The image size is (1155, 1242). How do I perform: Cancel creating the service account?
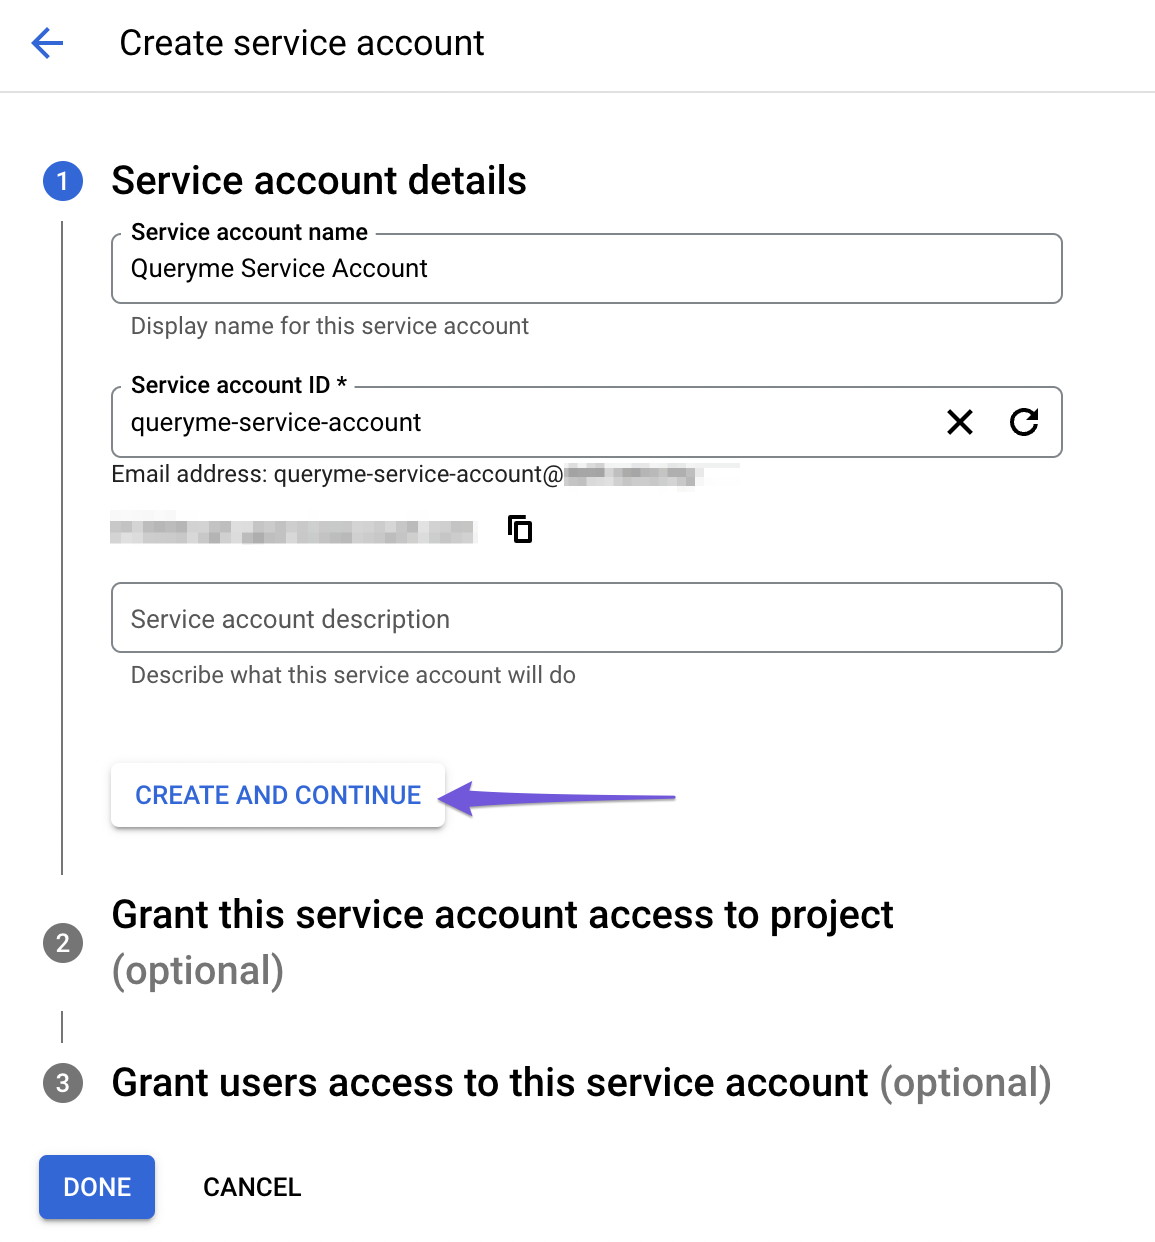(252, 1187)
